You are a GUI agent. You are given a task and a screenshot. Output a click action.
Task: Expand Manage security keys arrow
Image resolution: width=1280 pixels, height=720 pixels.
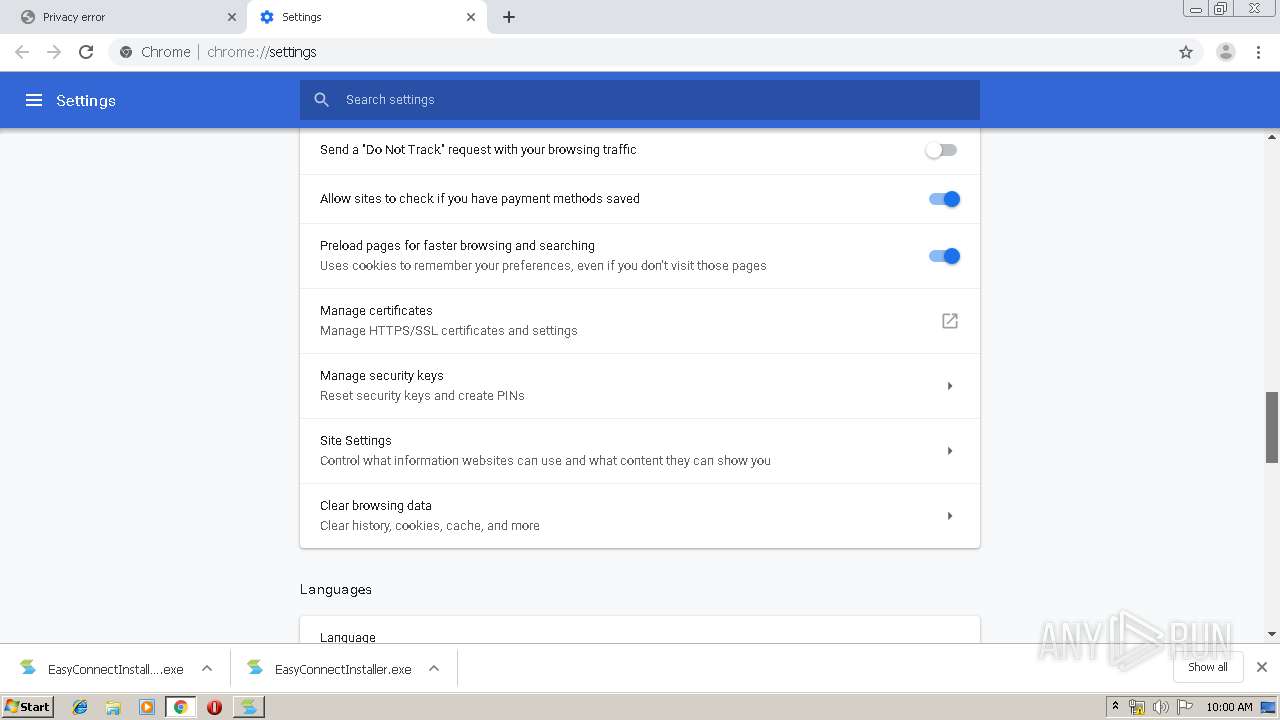(950, 386)
